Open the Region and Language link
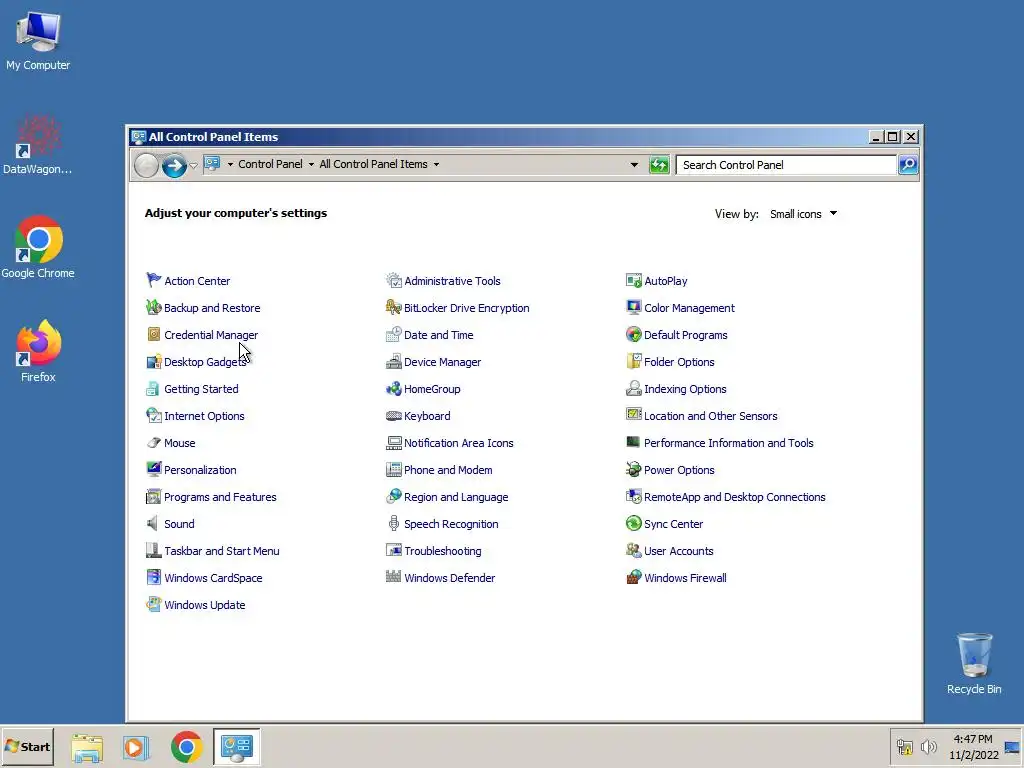The image size is (1024, 768). point(456,497)
